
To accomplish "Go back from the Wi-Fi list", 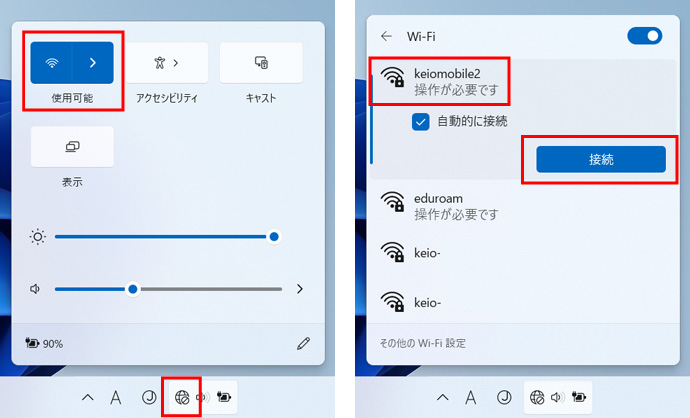I will pos(386,36).
